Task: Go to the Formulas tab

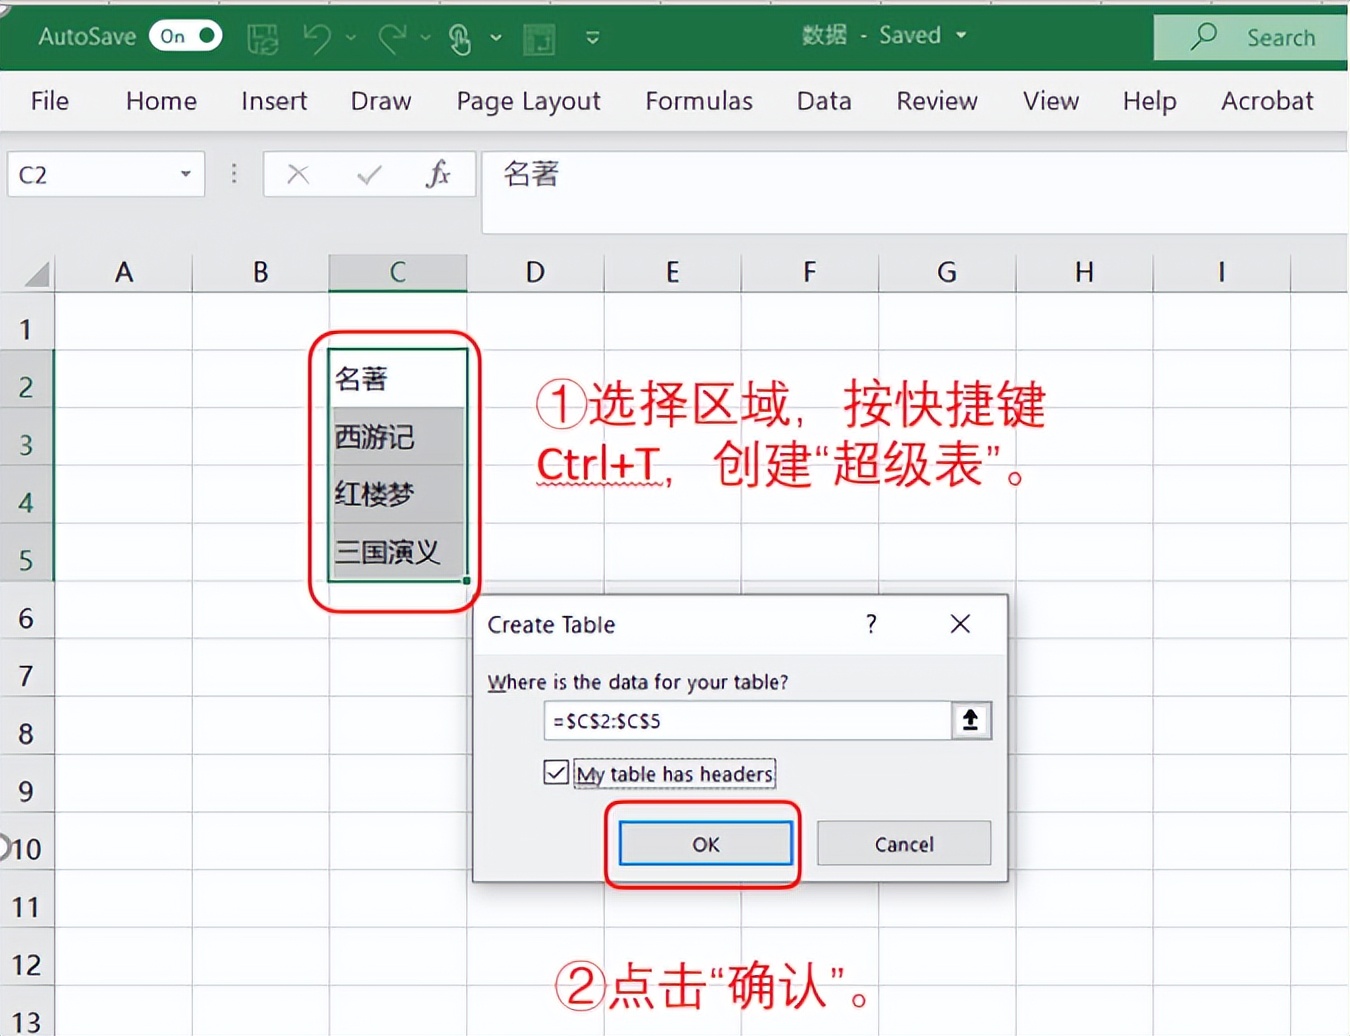Action: (x=699, y=101)
